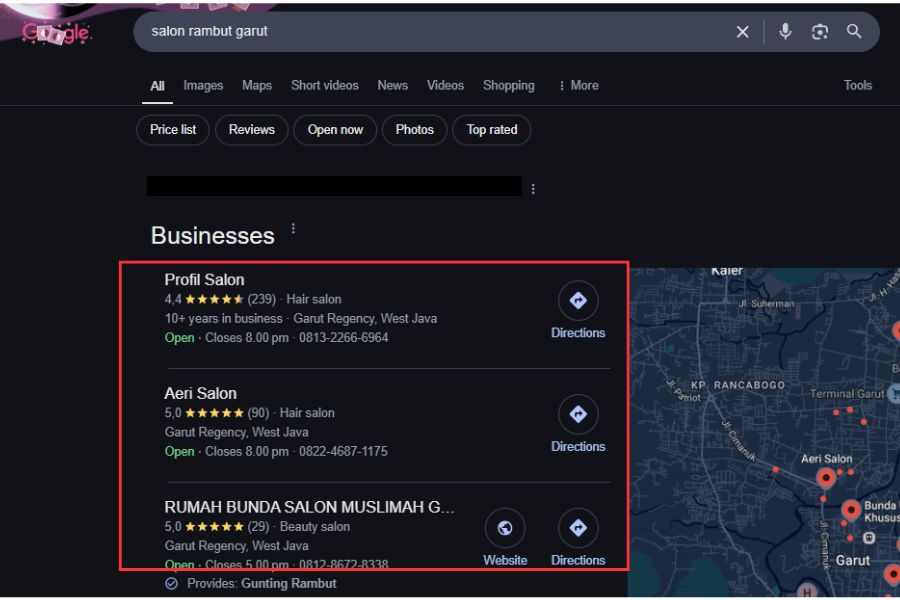Switch to the Maps tab
This screenshot has height=600, width=900.
pos(257,86)
